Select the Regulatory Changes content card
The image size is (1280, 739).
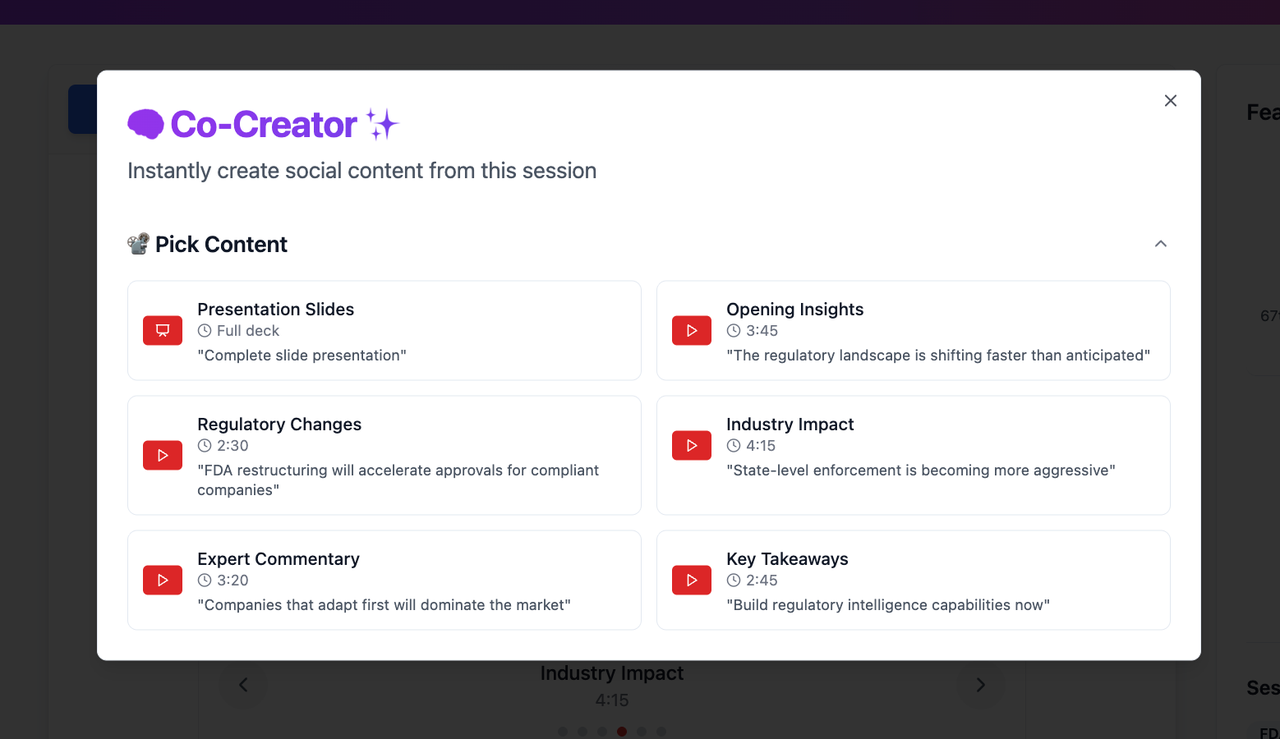[384, 455]
